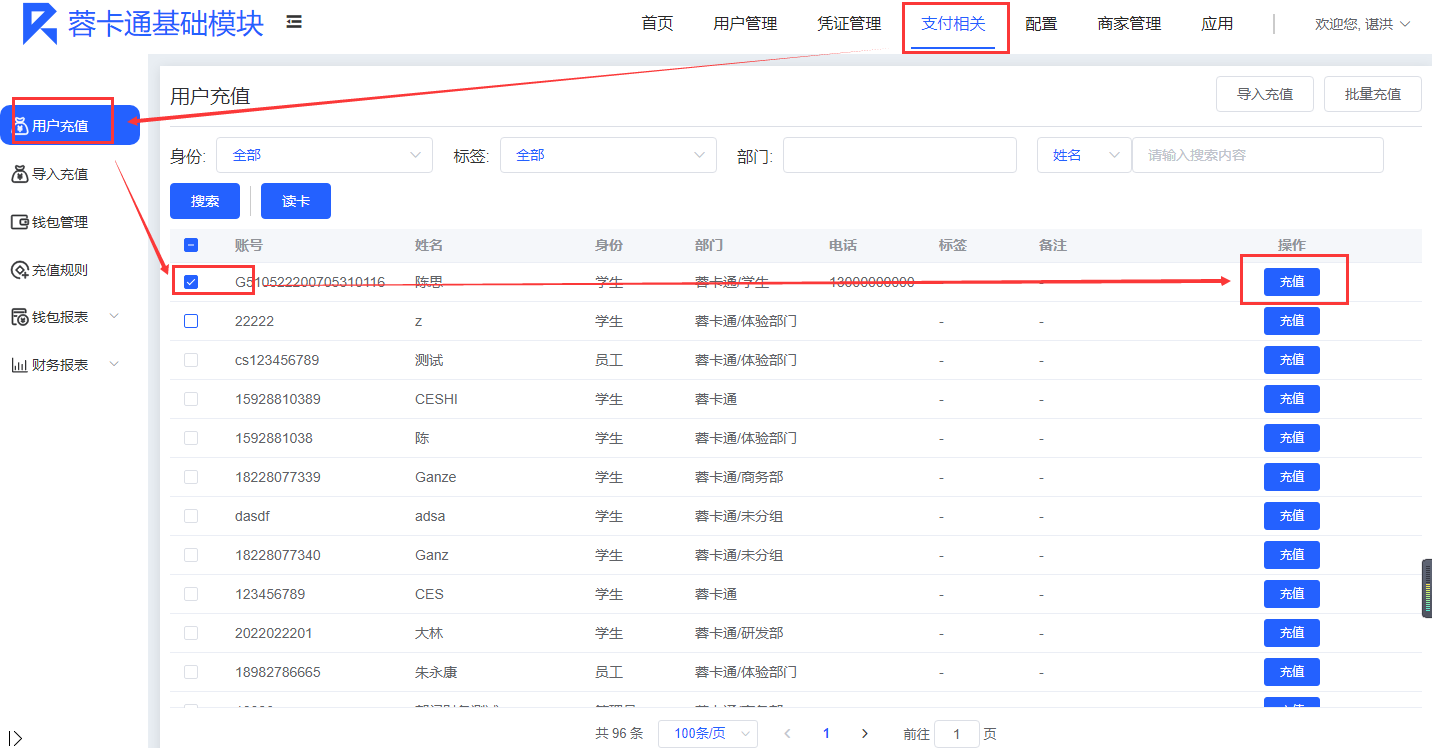Image resolution: width=1432 pixels, height=748 pixels.
Task: Open the 身份 dropdown filter
Action: pos(324,155)
